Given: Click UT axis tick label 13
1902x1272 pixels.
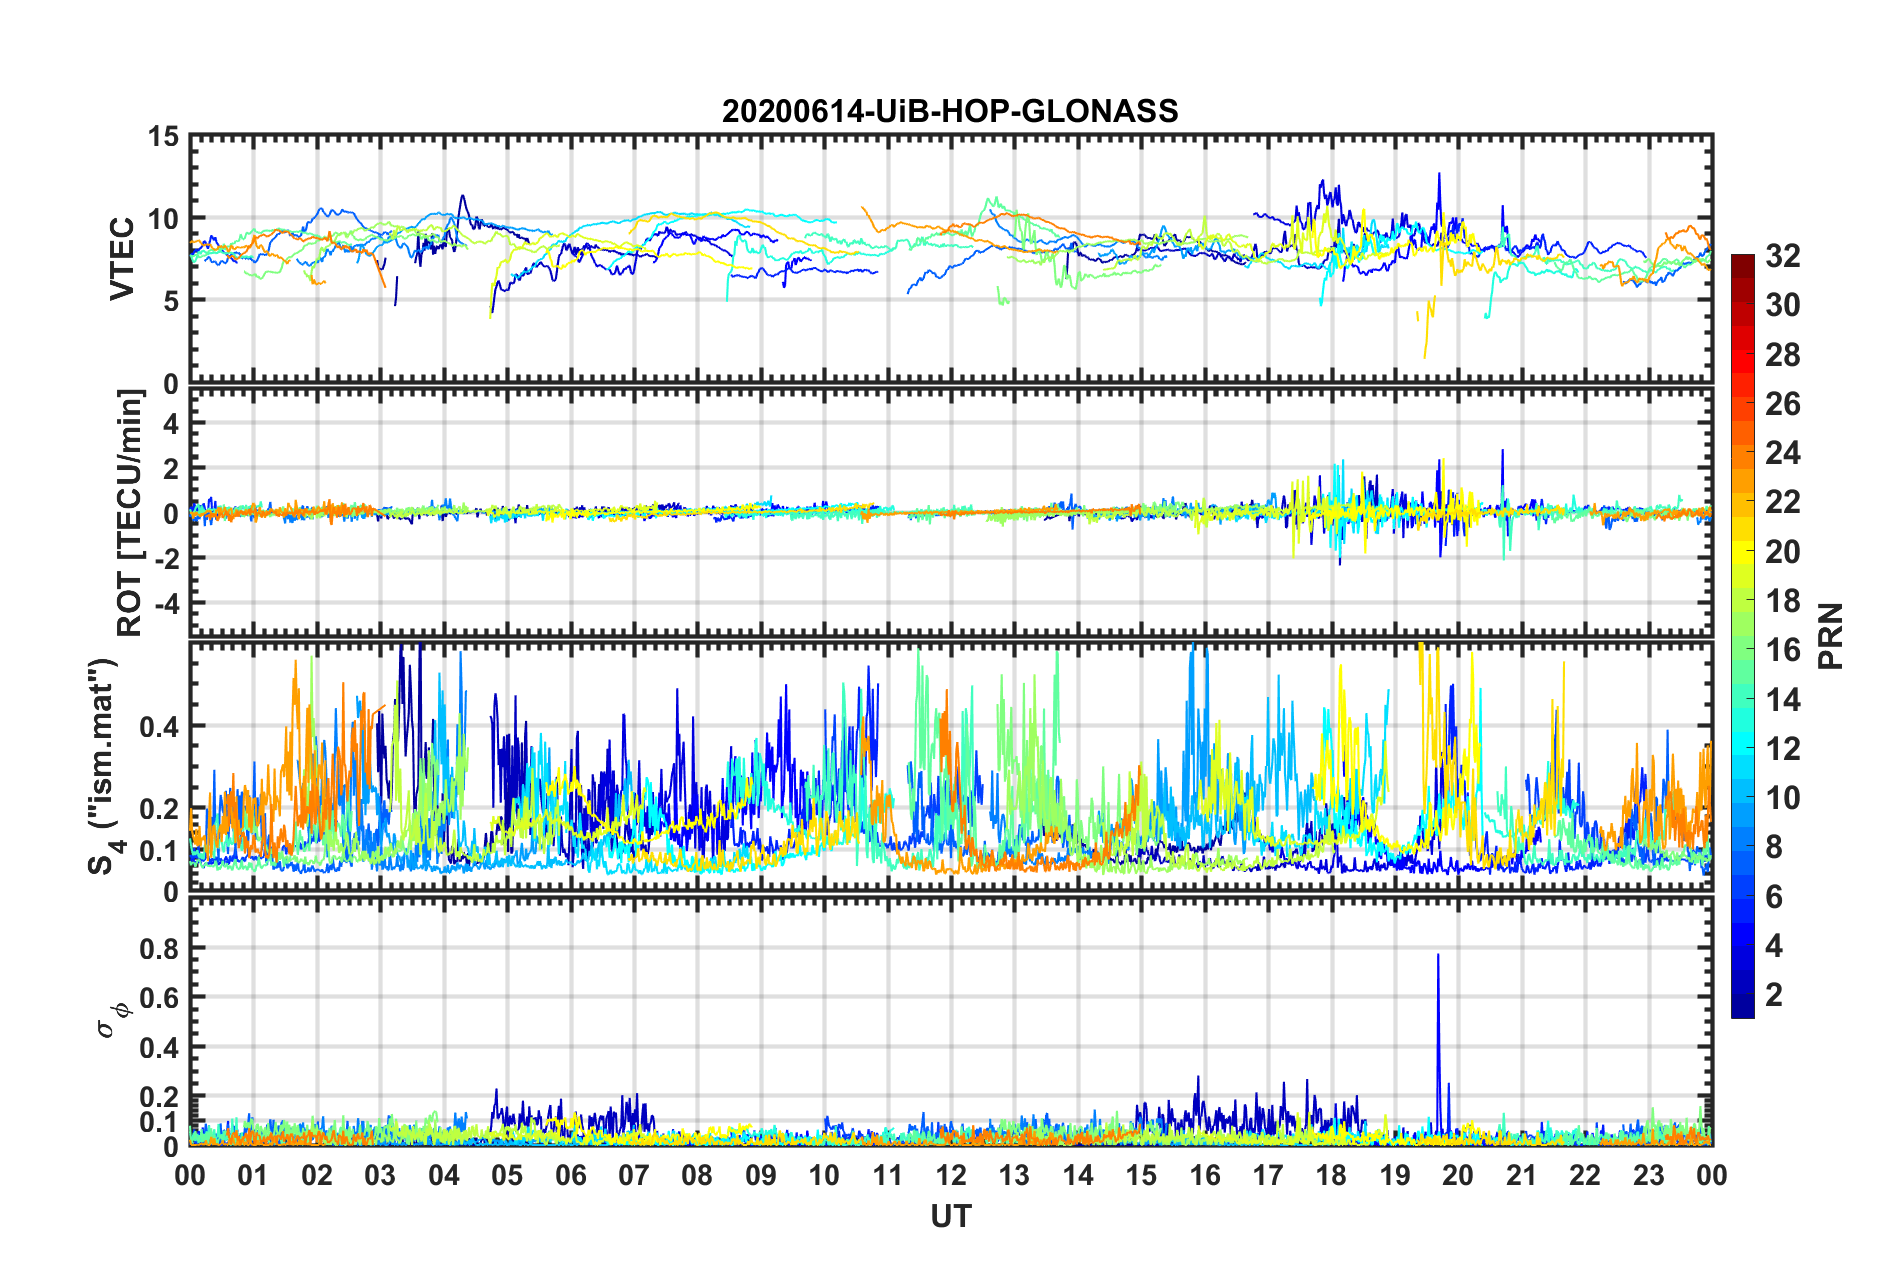Looking at the screenshot, I should pos(1014,1175).
